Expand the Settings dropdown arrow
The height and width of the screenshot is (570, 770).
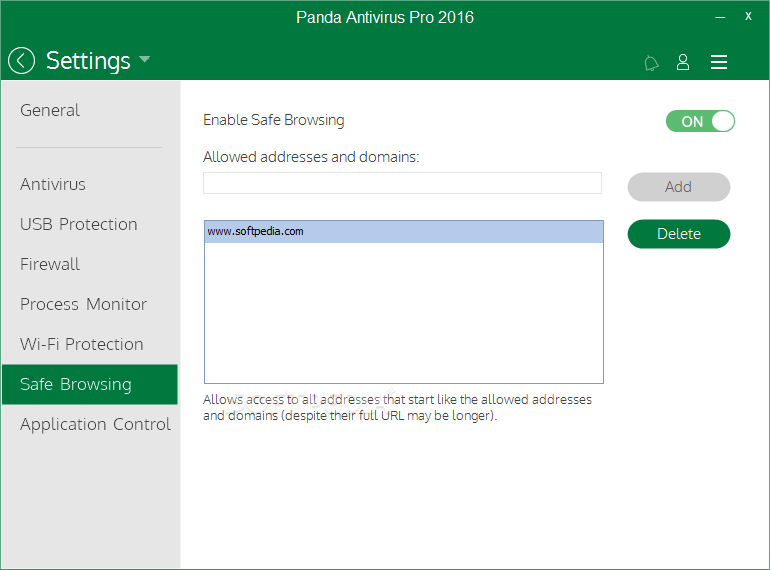tap(144, 59)
